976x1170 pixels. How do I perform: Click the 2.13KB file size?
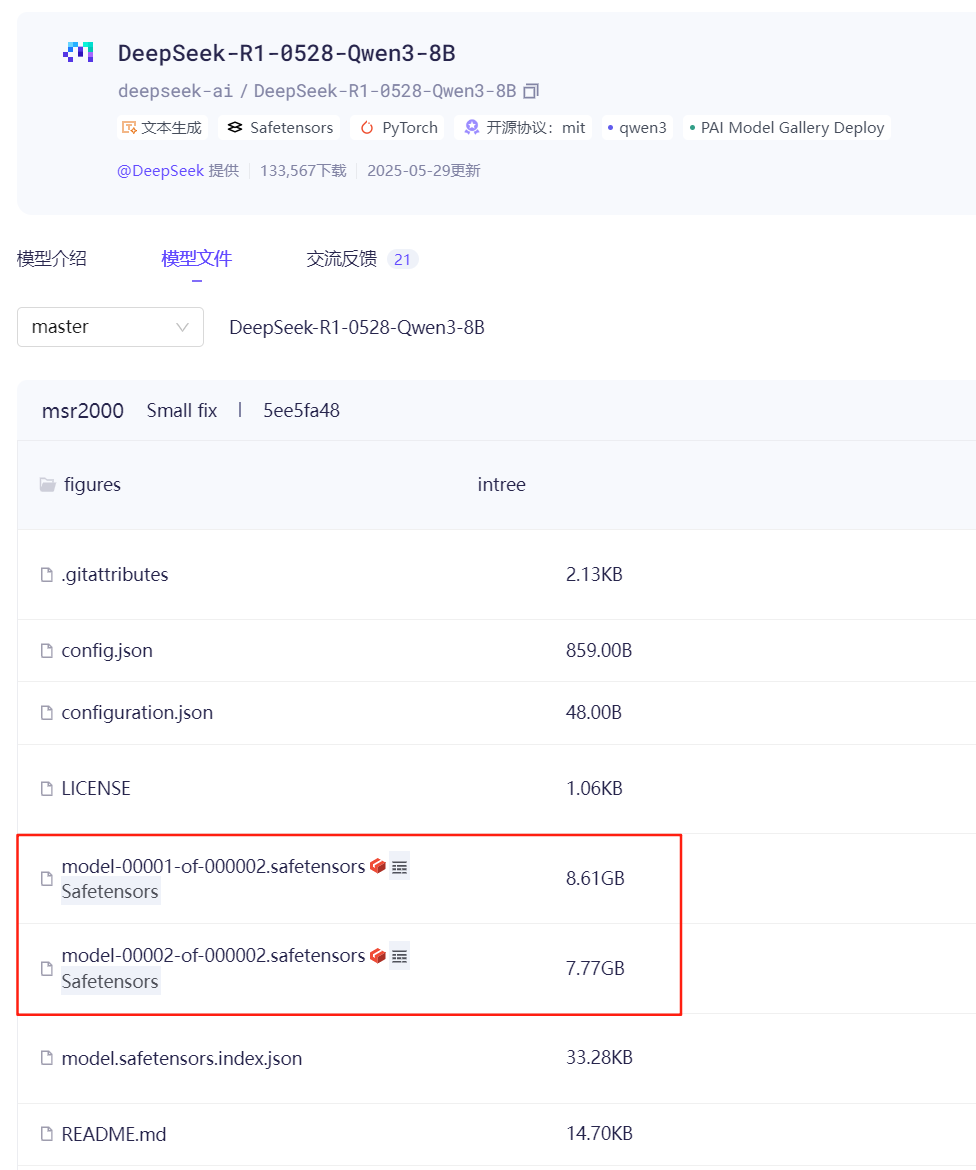click(594, 575)
